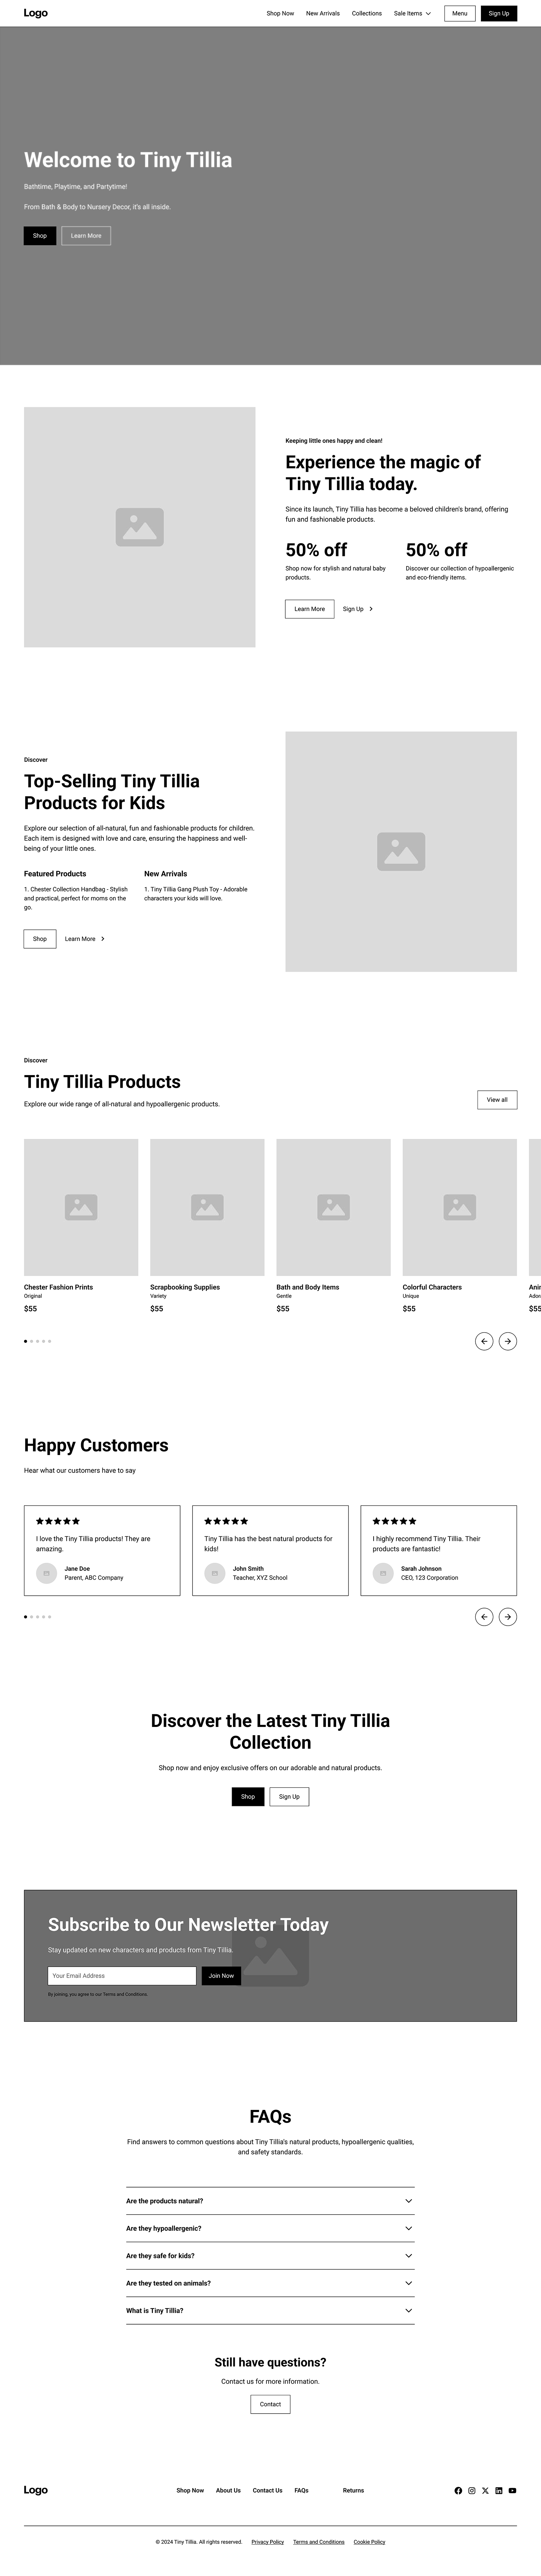Expand the Sale Items dropdown menu

pos(412,13)
